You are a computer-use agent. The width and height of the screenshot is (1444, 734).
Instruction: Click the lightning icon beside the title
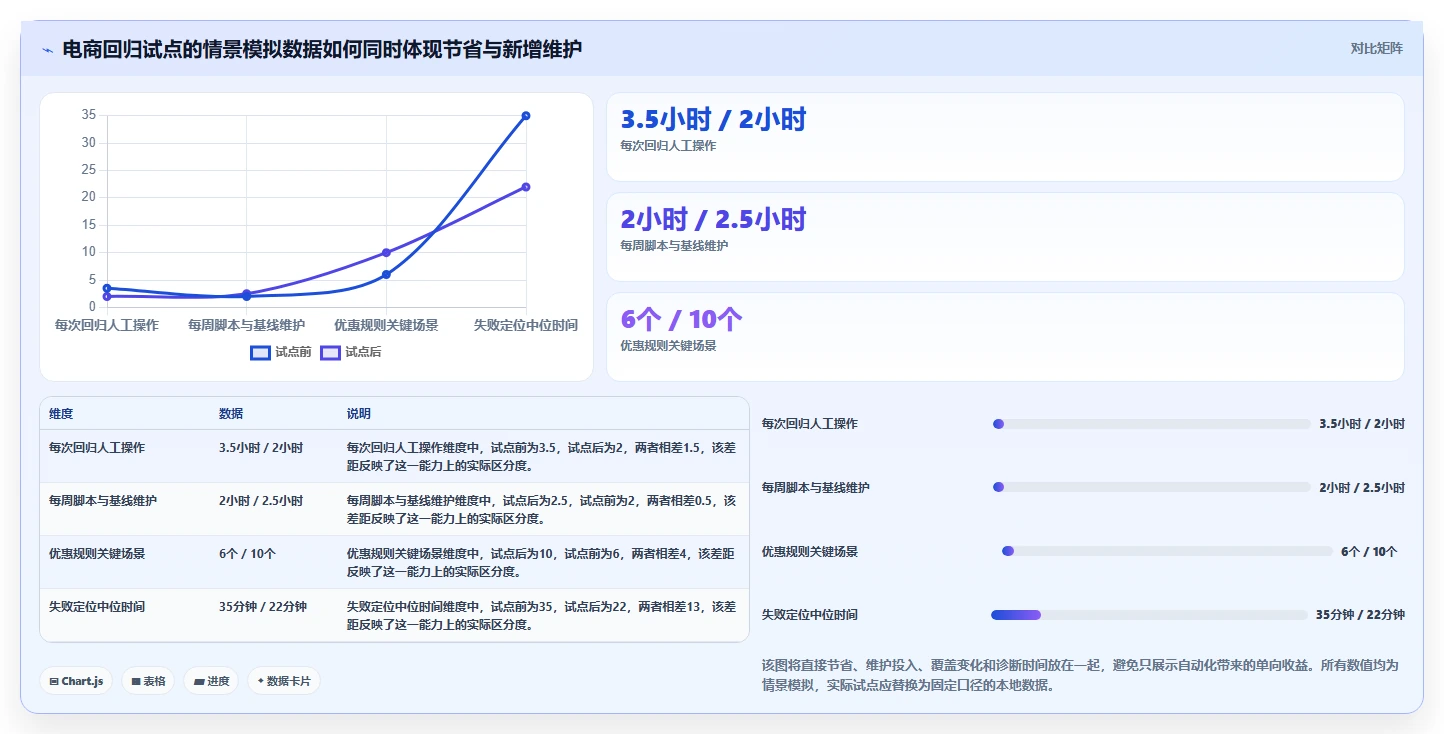(47, 49)
